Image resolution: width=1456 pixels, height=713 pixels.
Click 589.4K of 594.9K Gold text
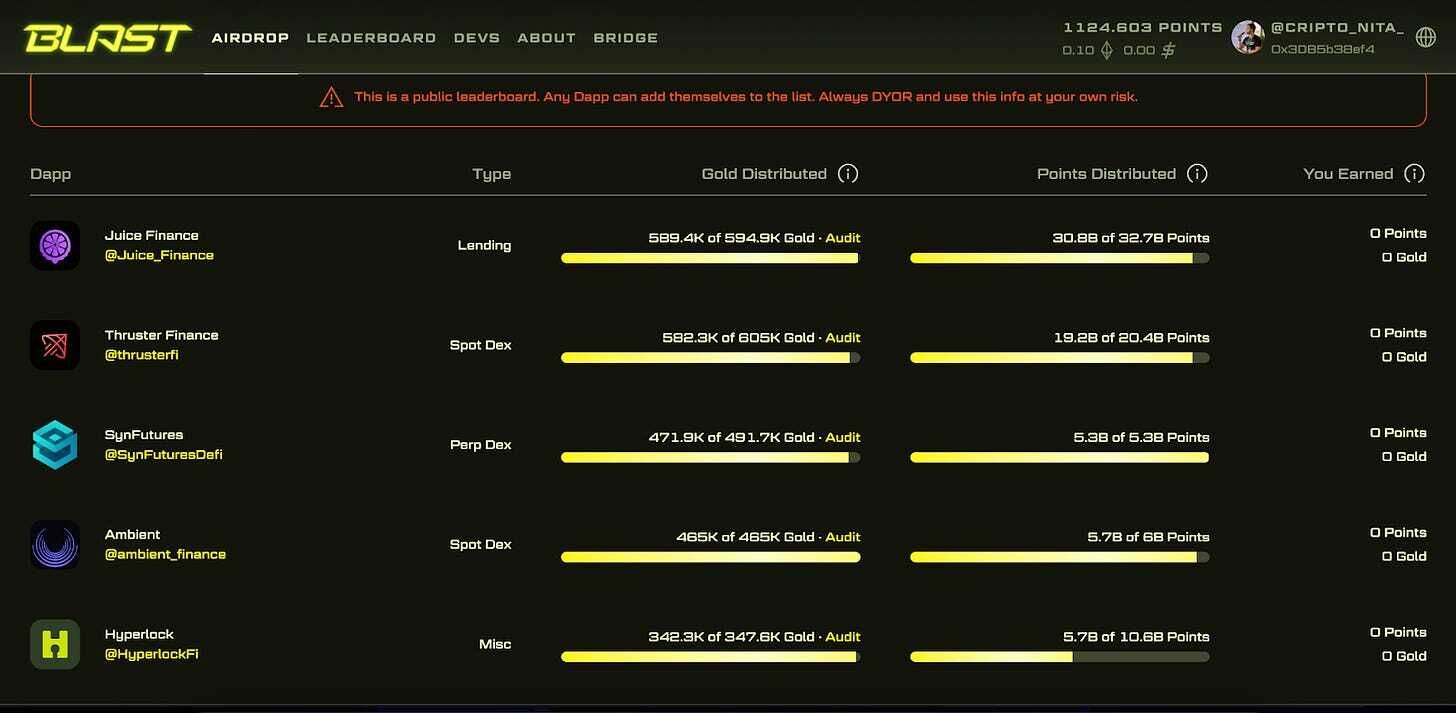tap(731, 238)
